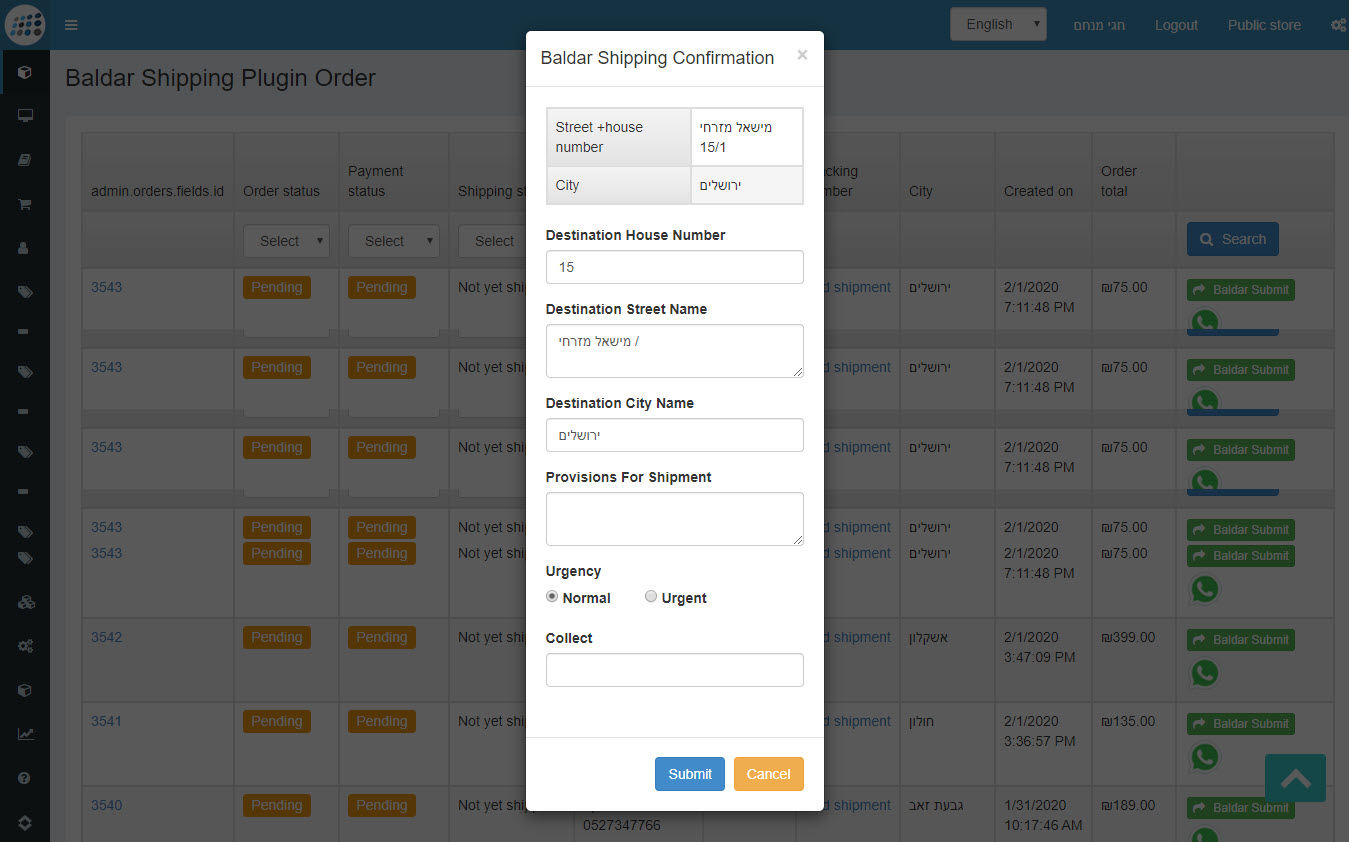Click the date 2/1/2020 3:36:57 PM
The width and height of the screenshot is (1349, 842).
tap(1040, 731)
